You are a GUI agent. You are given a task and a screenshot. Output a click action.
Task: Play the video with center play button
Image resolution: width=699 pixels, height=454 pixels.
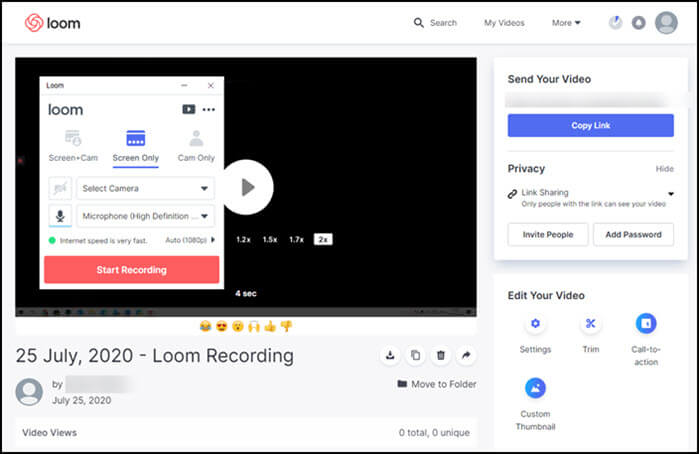[247, 187]
